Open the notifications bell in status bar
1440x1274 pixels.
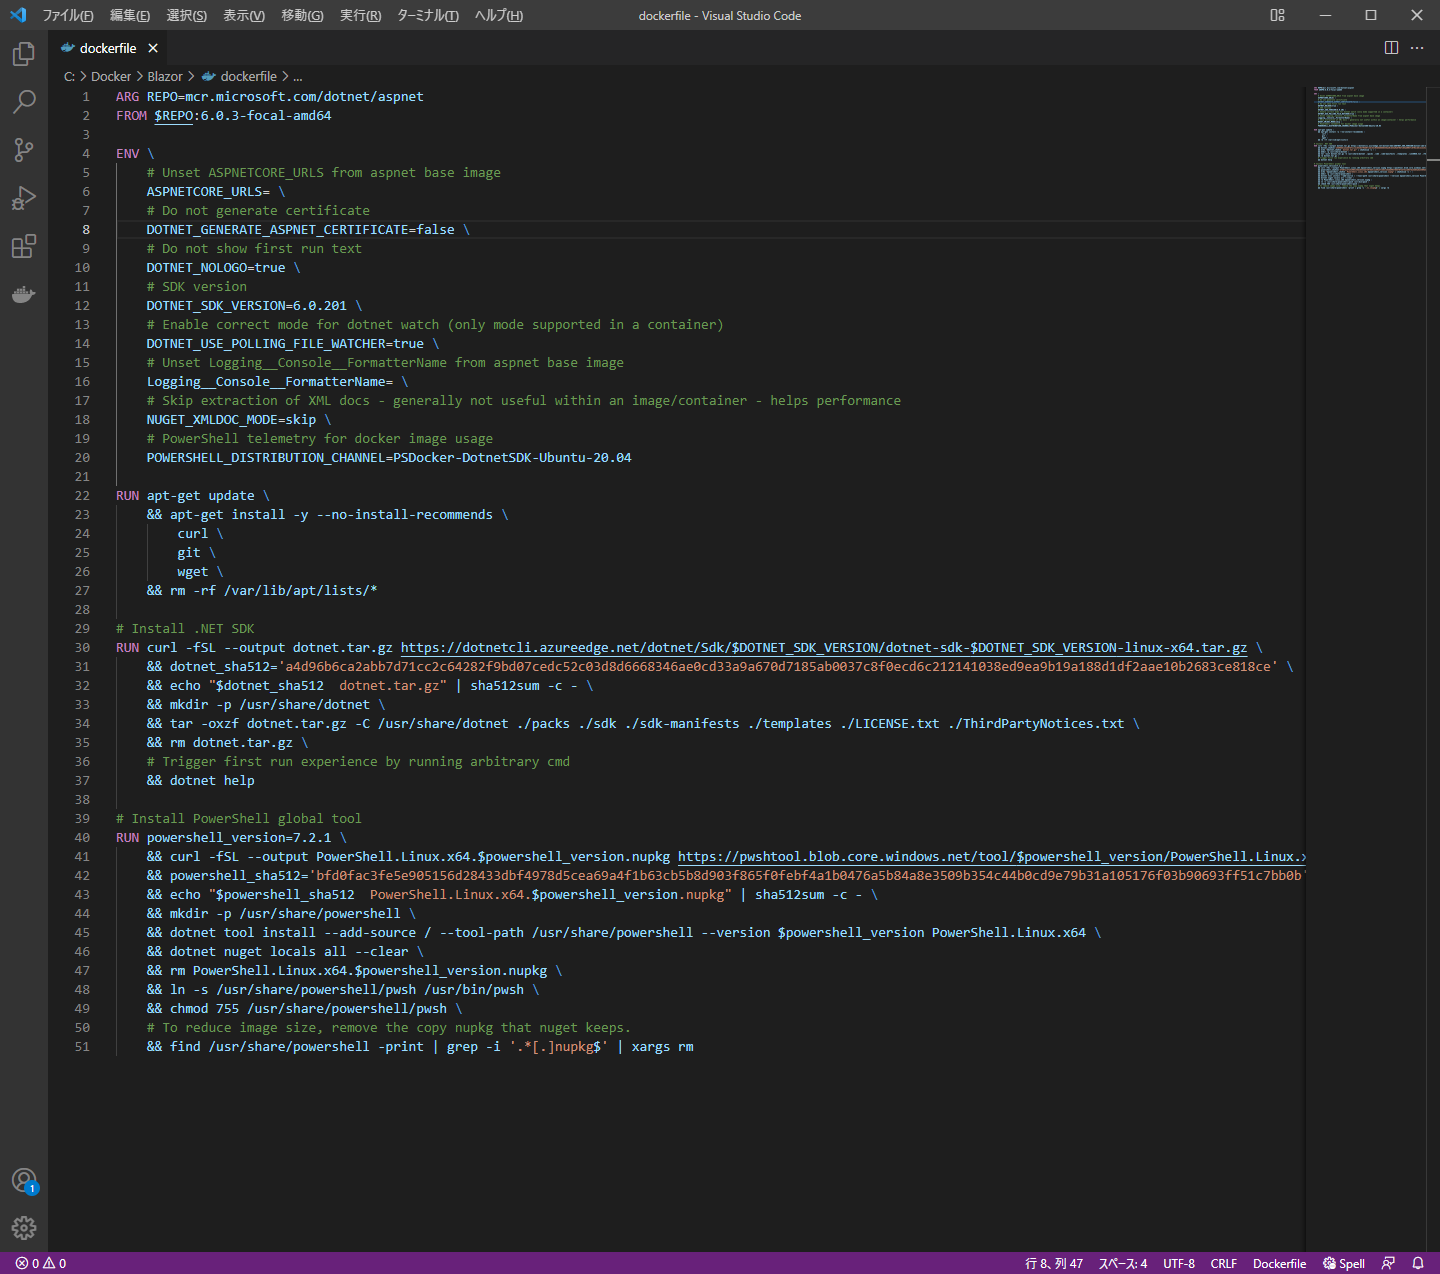(1418, 1263)
